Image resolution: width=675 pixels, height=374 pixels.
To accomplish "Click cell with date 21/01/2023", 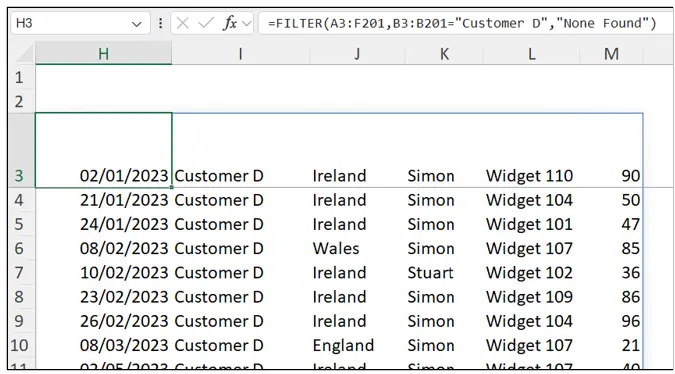I will tap(103, 200).
